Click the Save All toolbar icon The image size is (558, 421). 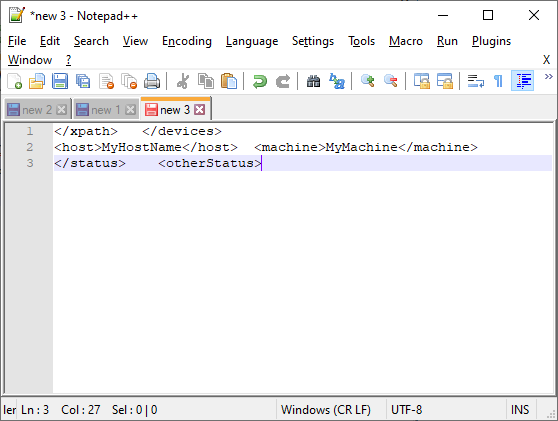point(83,81)
